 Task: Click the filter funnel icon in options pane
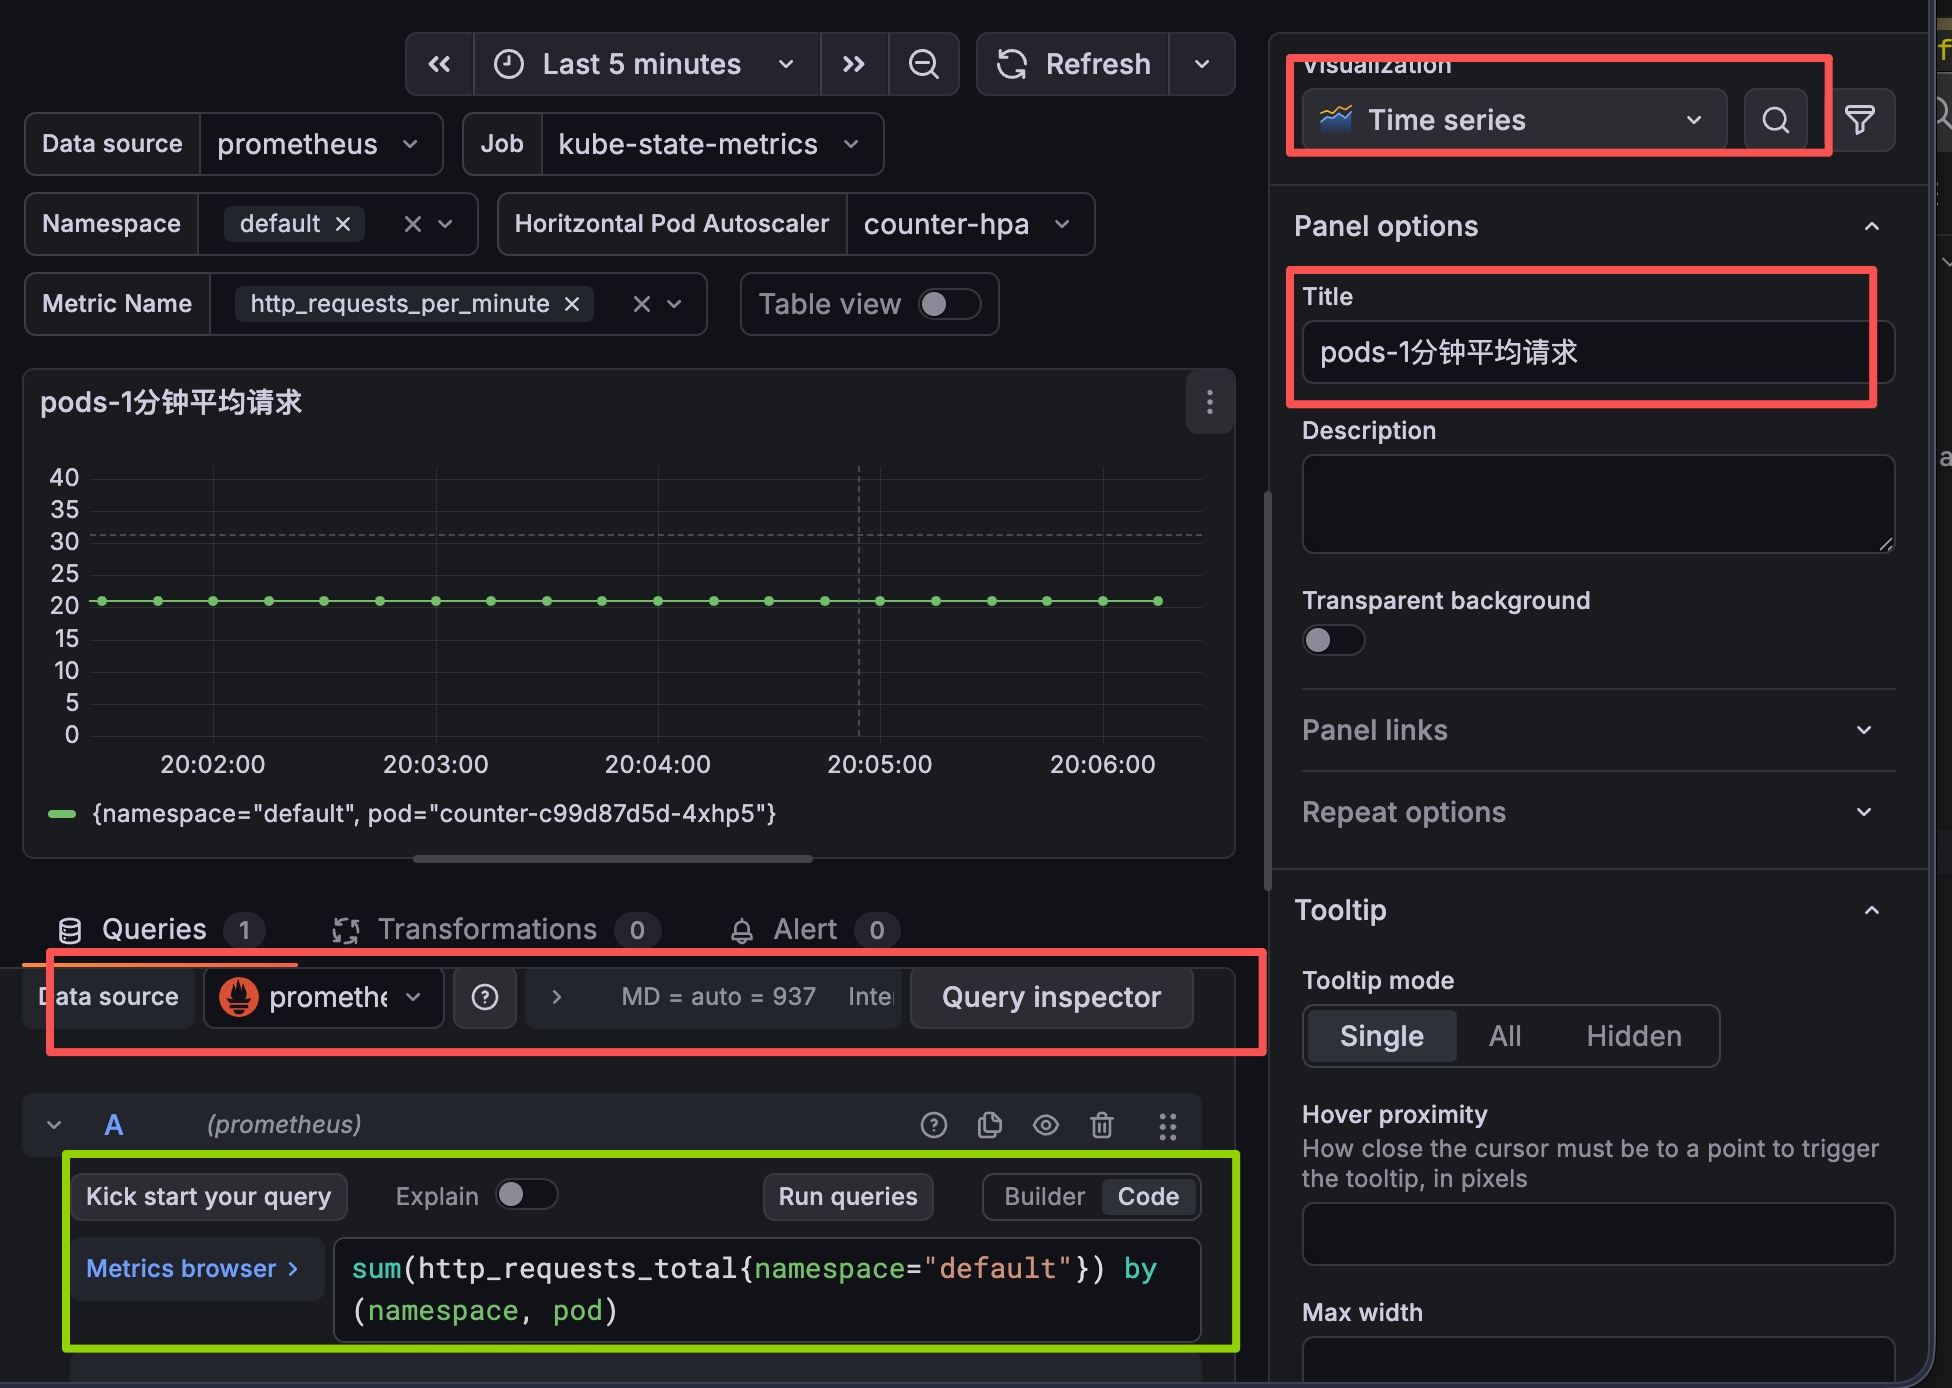click(x=1859, y=120)
